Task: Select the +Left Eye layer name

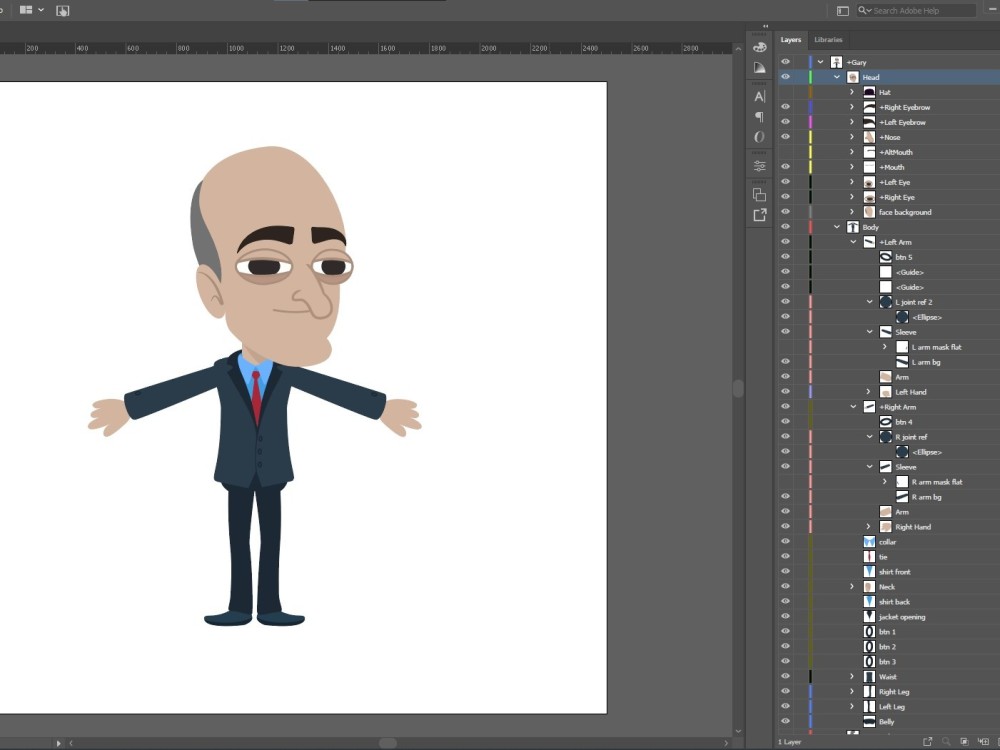Action: (x=895, y=182)
